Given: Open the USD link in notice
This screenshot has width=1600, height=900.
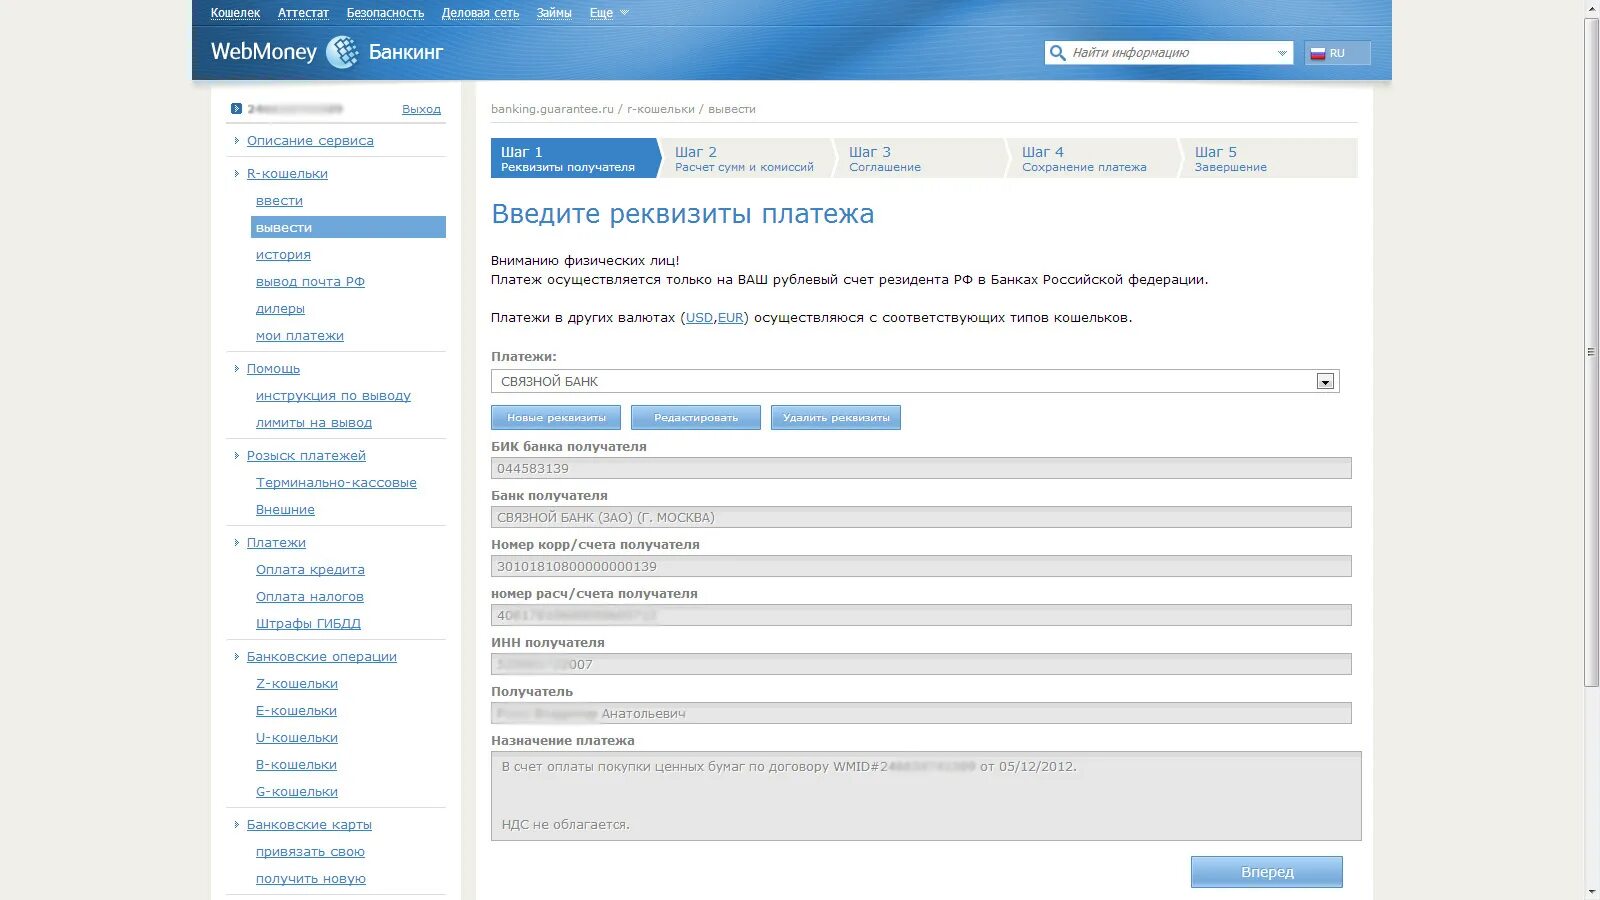Looking at the screenshot, I should tap(699, 318).
